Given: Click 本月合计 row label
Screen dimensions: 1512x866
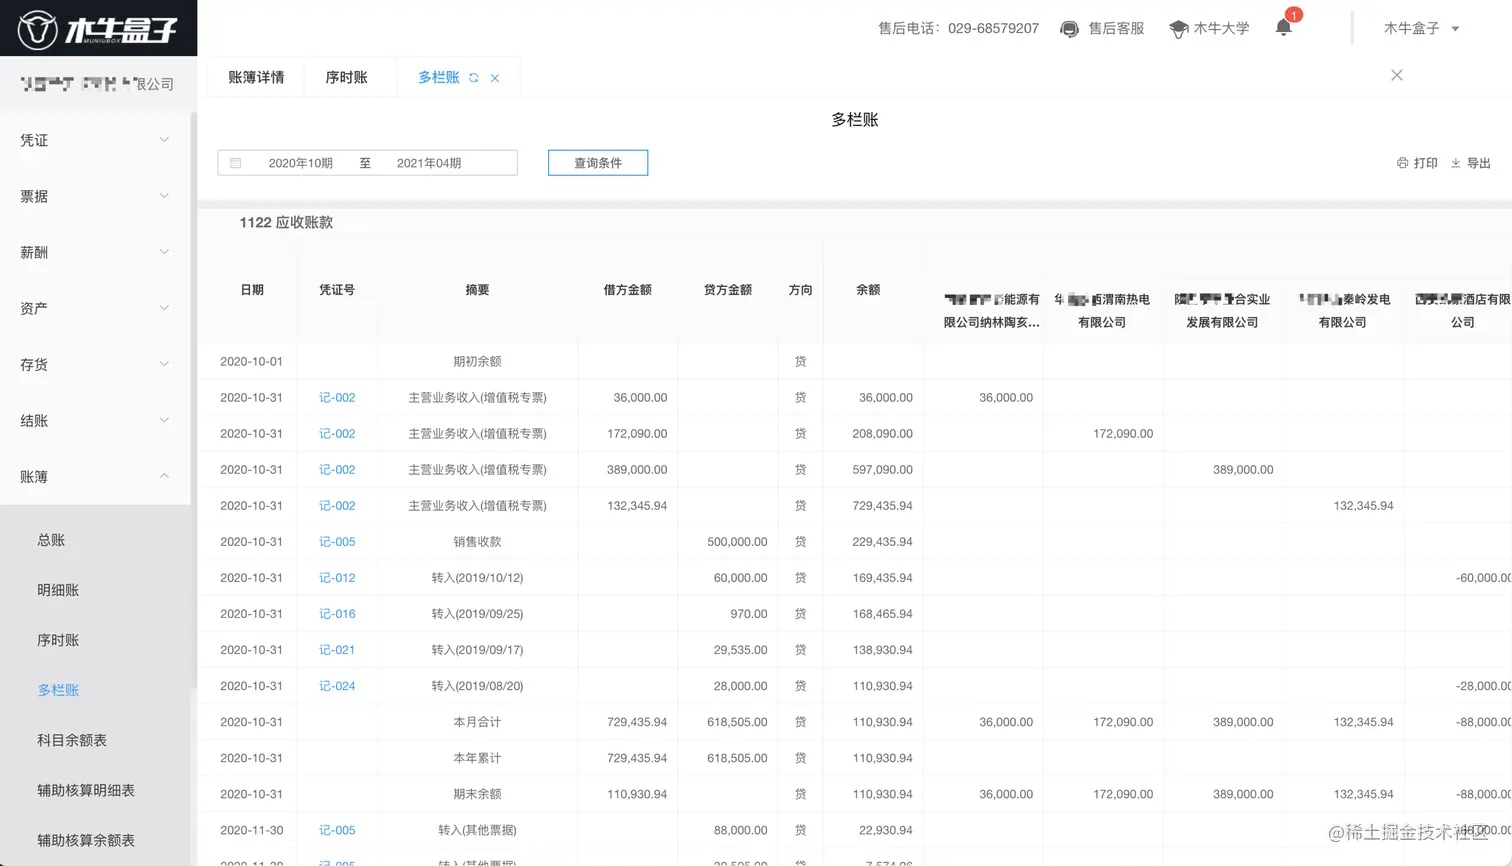Looking at the screenshot, I should [477, 722].
